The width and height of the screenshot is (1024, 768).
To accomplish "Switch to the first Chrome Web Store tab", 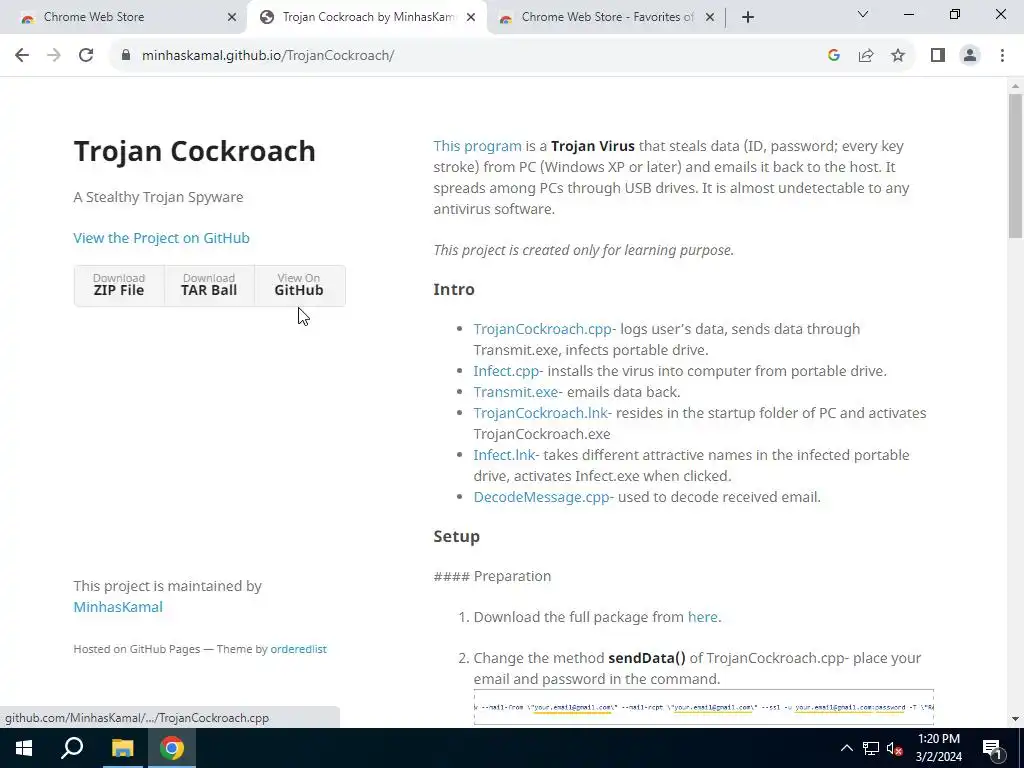I will [124, 17].
